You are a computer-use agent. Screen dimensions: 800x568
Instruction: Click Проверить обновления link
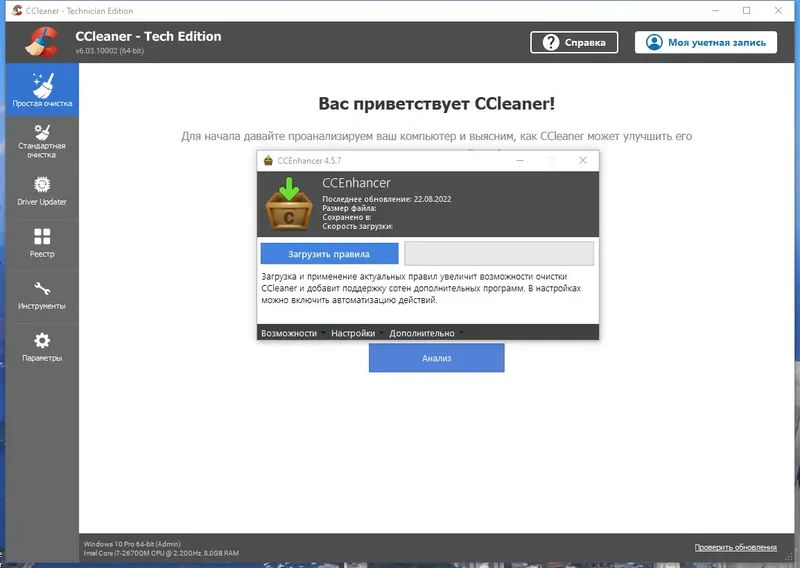tap(735, 547)
